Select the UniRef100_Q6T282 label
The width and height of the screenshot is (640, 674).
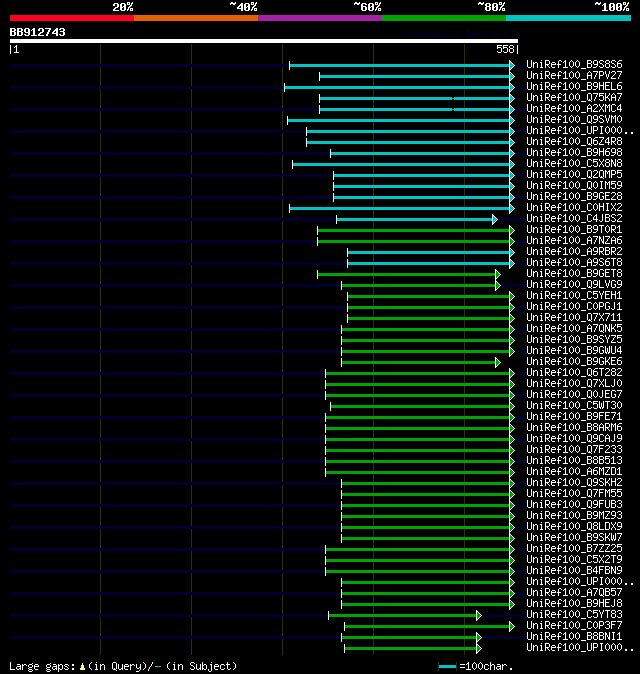point(574,373)
